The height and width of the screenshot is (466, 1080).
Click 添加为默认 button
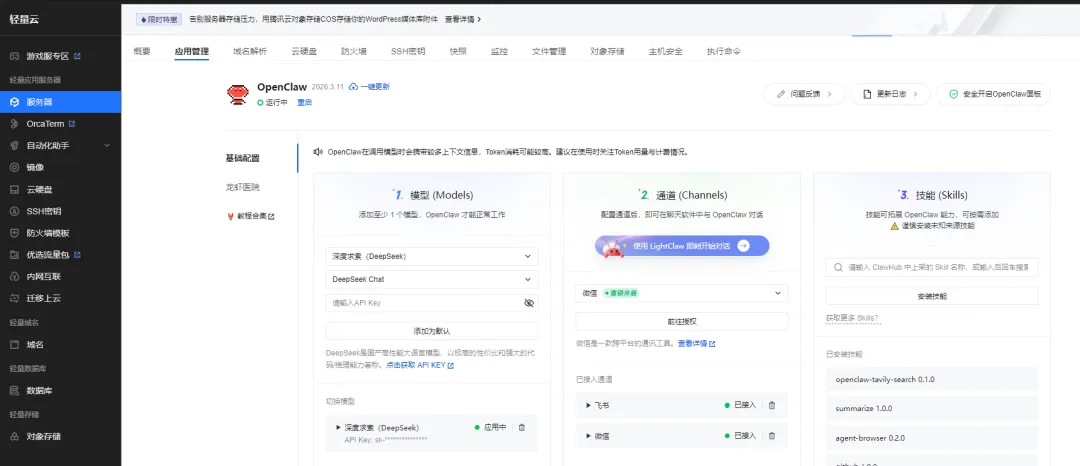(432, 330)
